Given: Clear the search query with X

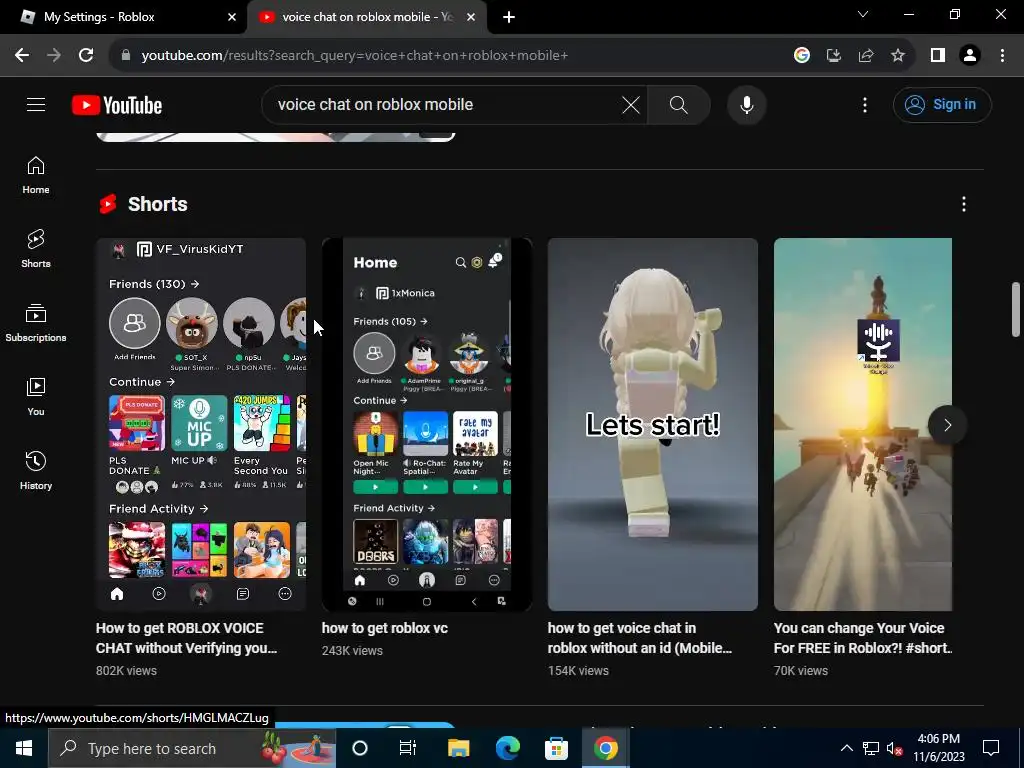Looking at the screenshot, I should [630, 104].
